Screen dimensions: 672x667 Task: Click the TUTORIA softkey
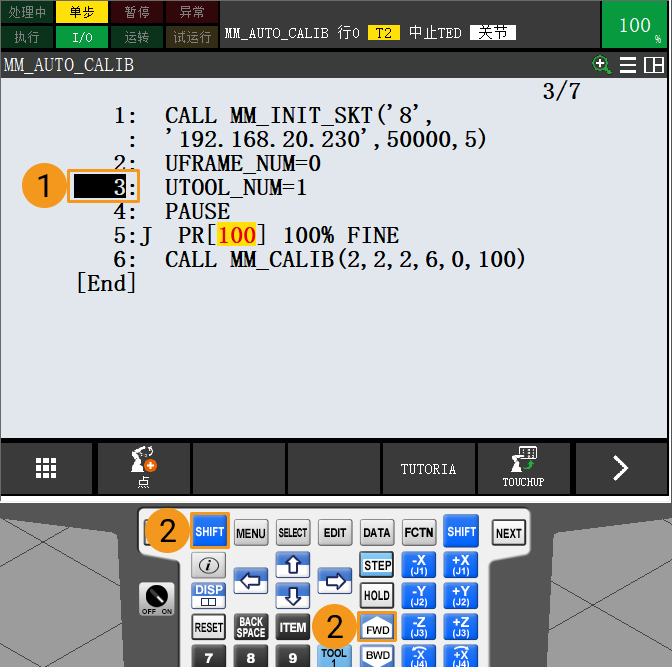[428, 469]
